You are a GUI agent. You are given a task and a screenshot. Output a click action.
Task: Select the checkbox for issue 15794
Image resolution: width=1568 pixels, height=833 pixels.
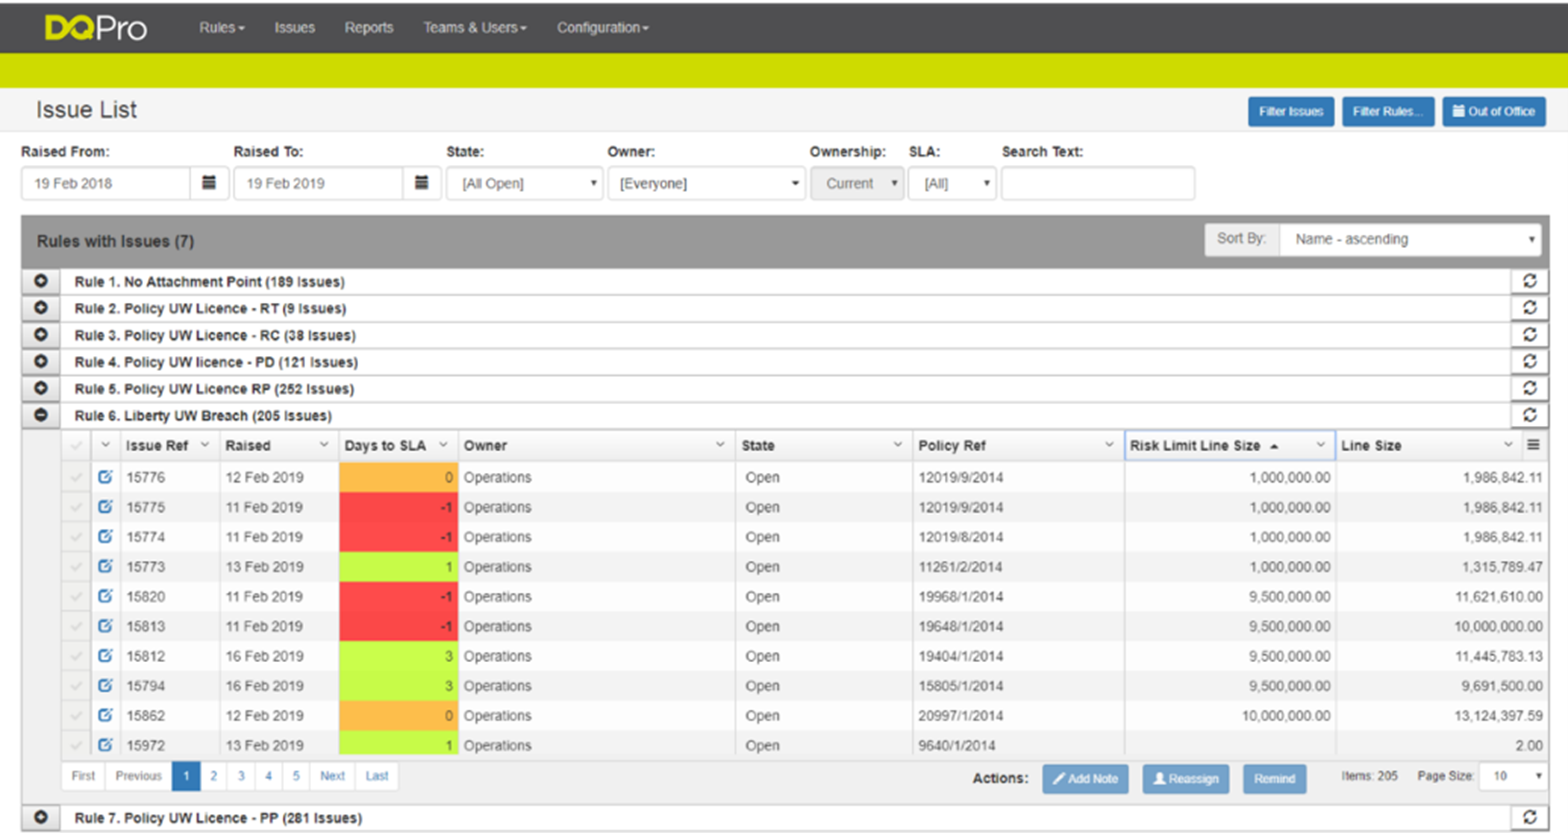[x=76, y=685]
